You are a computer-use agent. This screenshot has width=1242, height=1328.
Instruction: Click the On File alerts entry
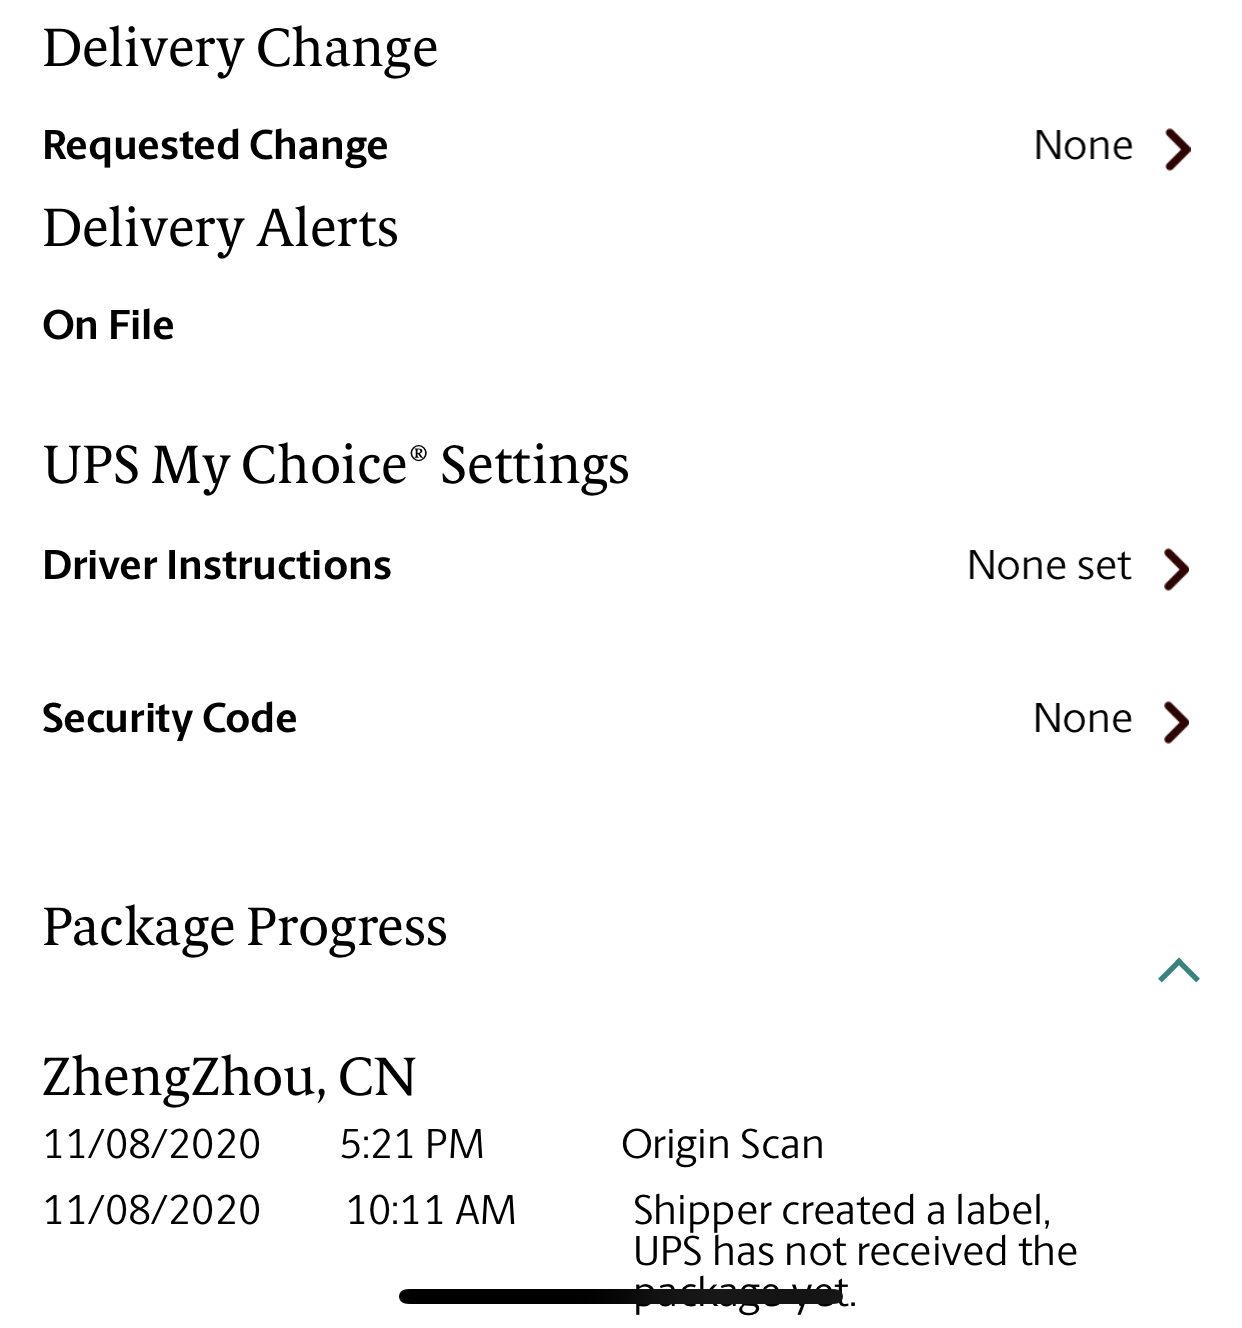tap(108, 326)
